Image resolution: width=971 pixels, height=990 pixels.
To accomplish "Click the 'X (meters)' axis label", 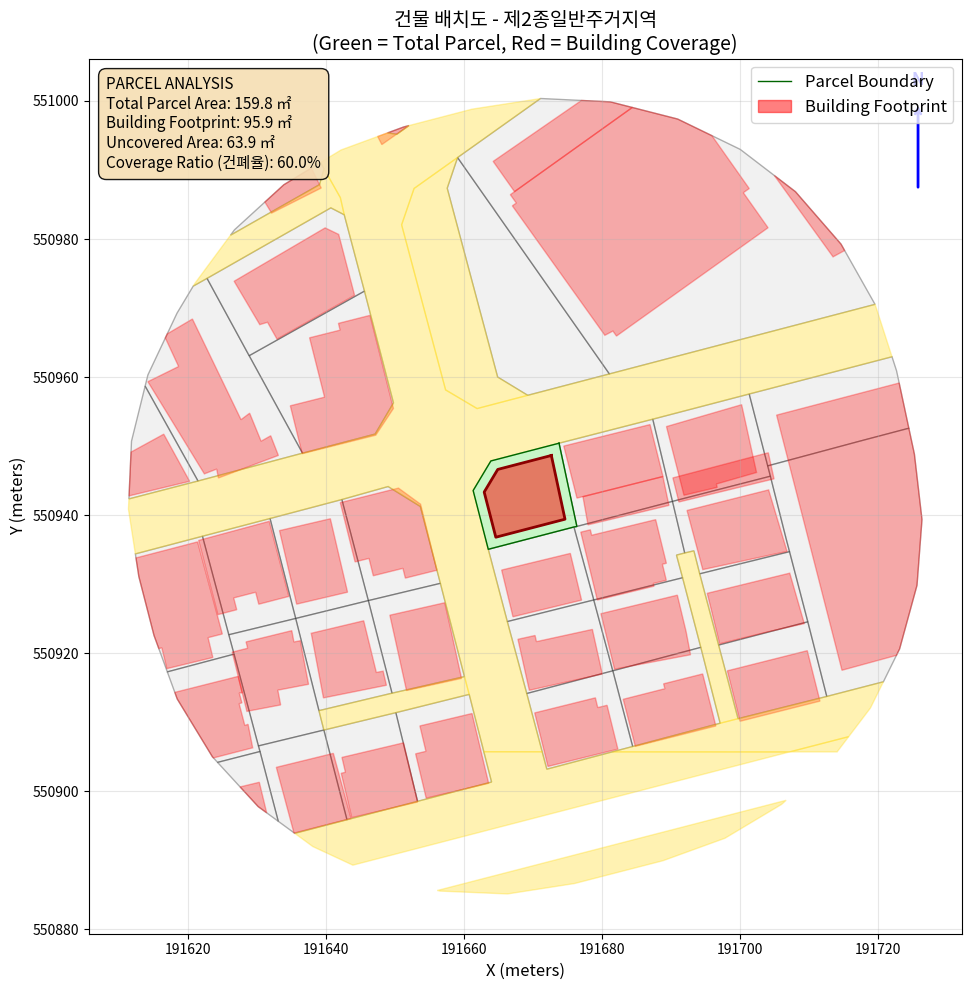I will tap(524, 970).
